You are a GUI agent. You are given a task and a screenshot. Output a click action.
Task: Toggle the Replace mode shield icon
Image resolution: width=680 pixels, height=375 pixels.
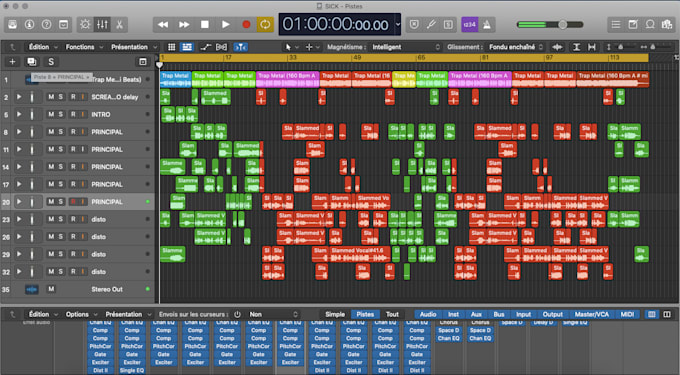pyautogui.click(x=414, y=25)
